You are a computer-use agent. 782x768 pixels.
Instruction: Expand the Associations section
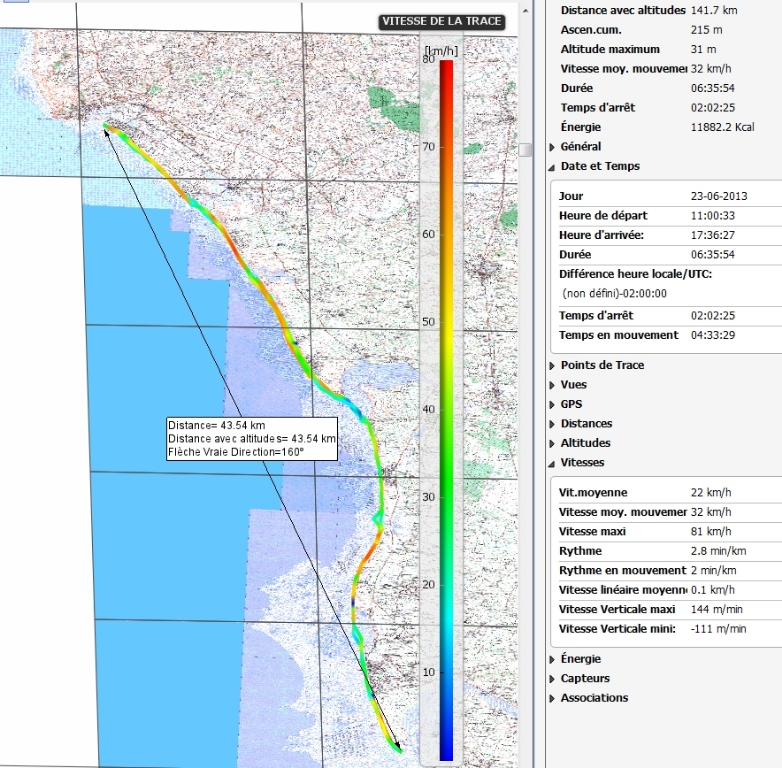pos(552,698)
